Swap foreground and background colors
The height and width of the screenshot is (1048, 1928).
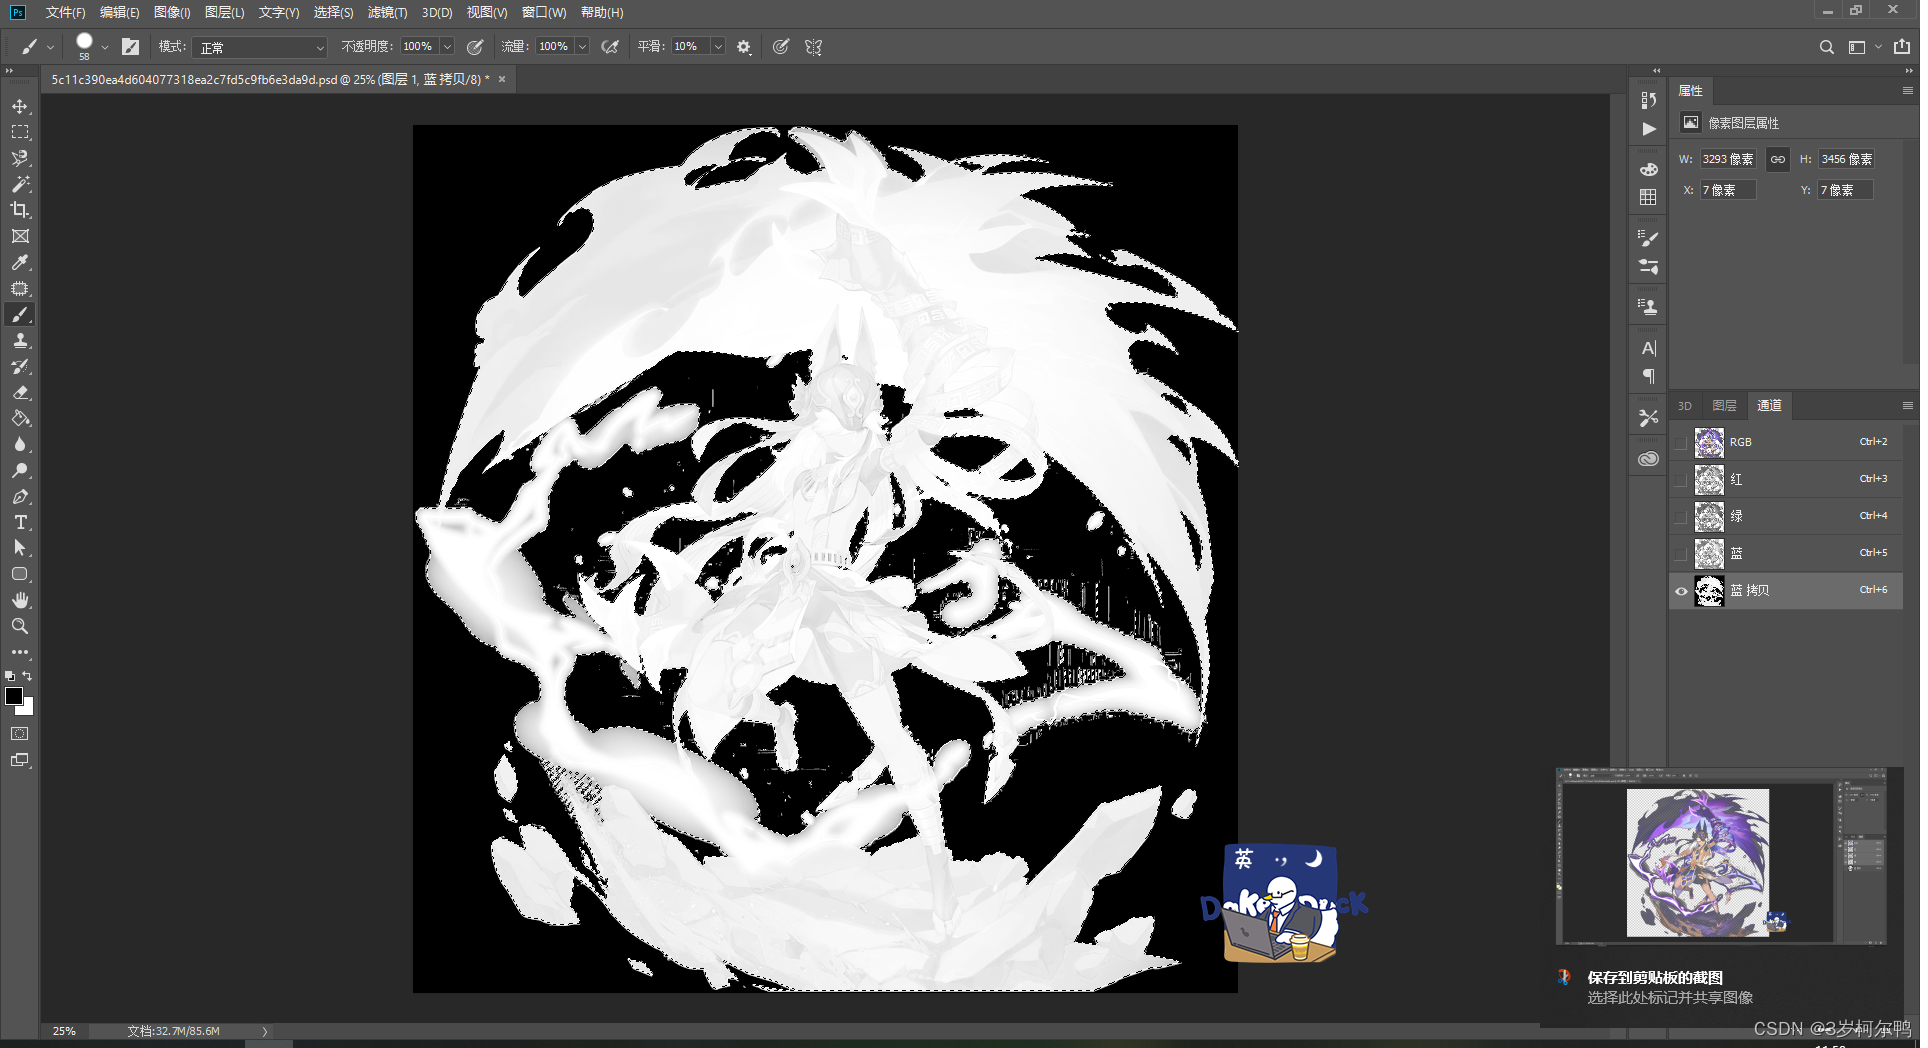click(28, 676)
